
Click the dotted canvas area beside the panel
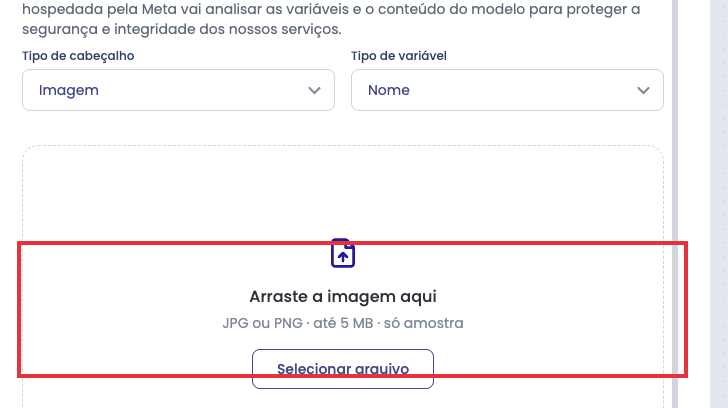719,204
